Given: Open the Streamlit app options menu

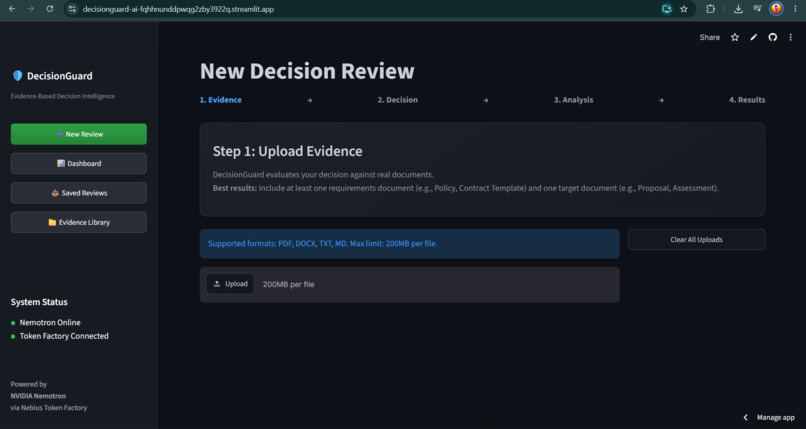Looking at the screenshot, I should (791, 37).
